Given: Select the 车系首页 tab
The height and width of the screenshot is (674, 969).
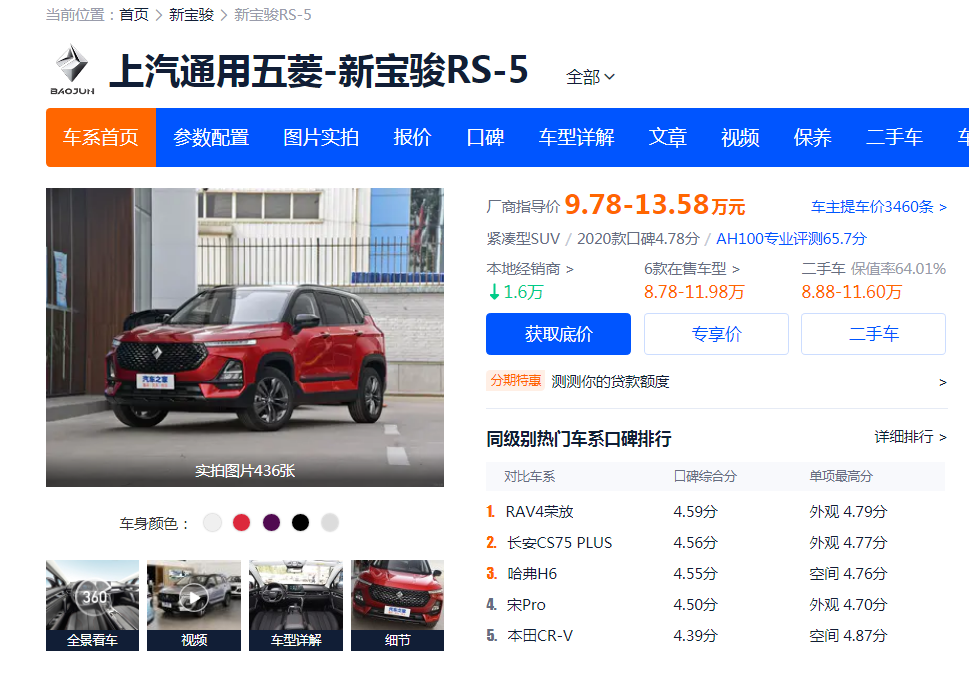Looking at the screenshot, I should (101, 137).
